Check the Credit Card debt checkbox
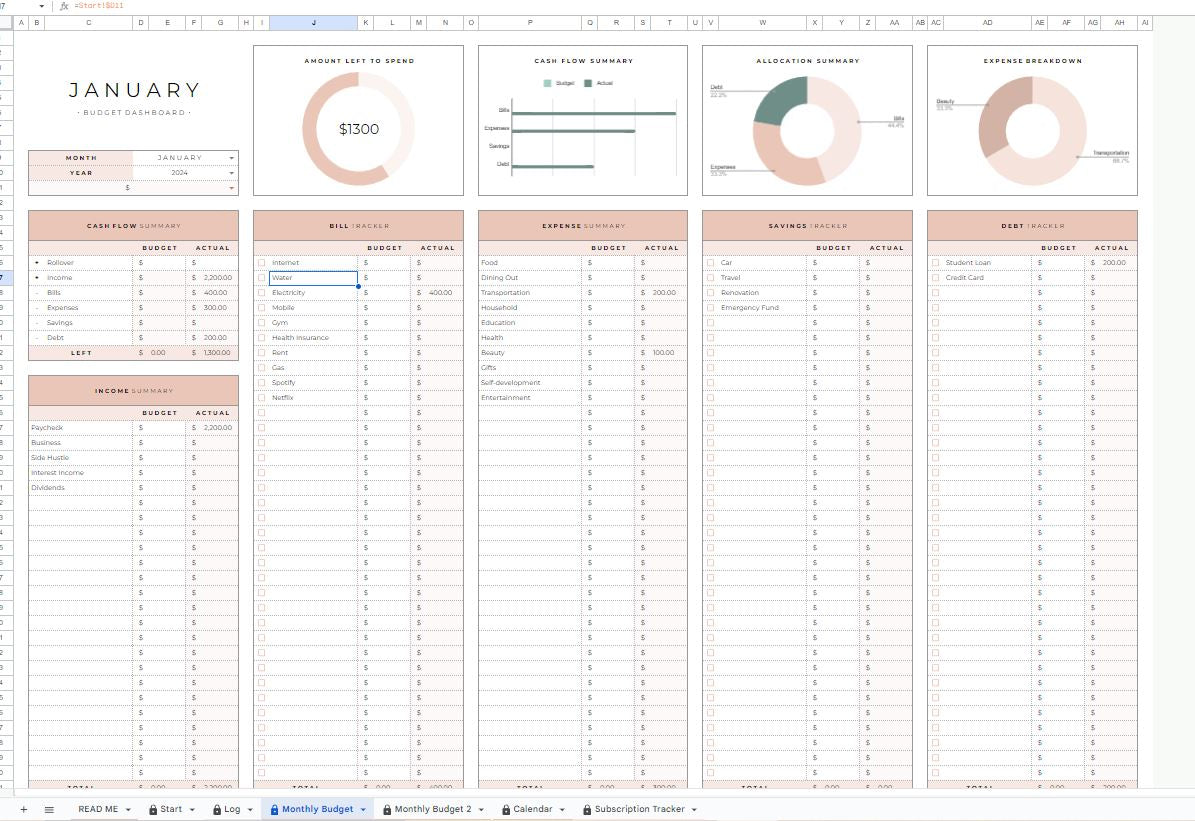The height and width of the screenshot is (821, 1195). (x=935, y=277)
